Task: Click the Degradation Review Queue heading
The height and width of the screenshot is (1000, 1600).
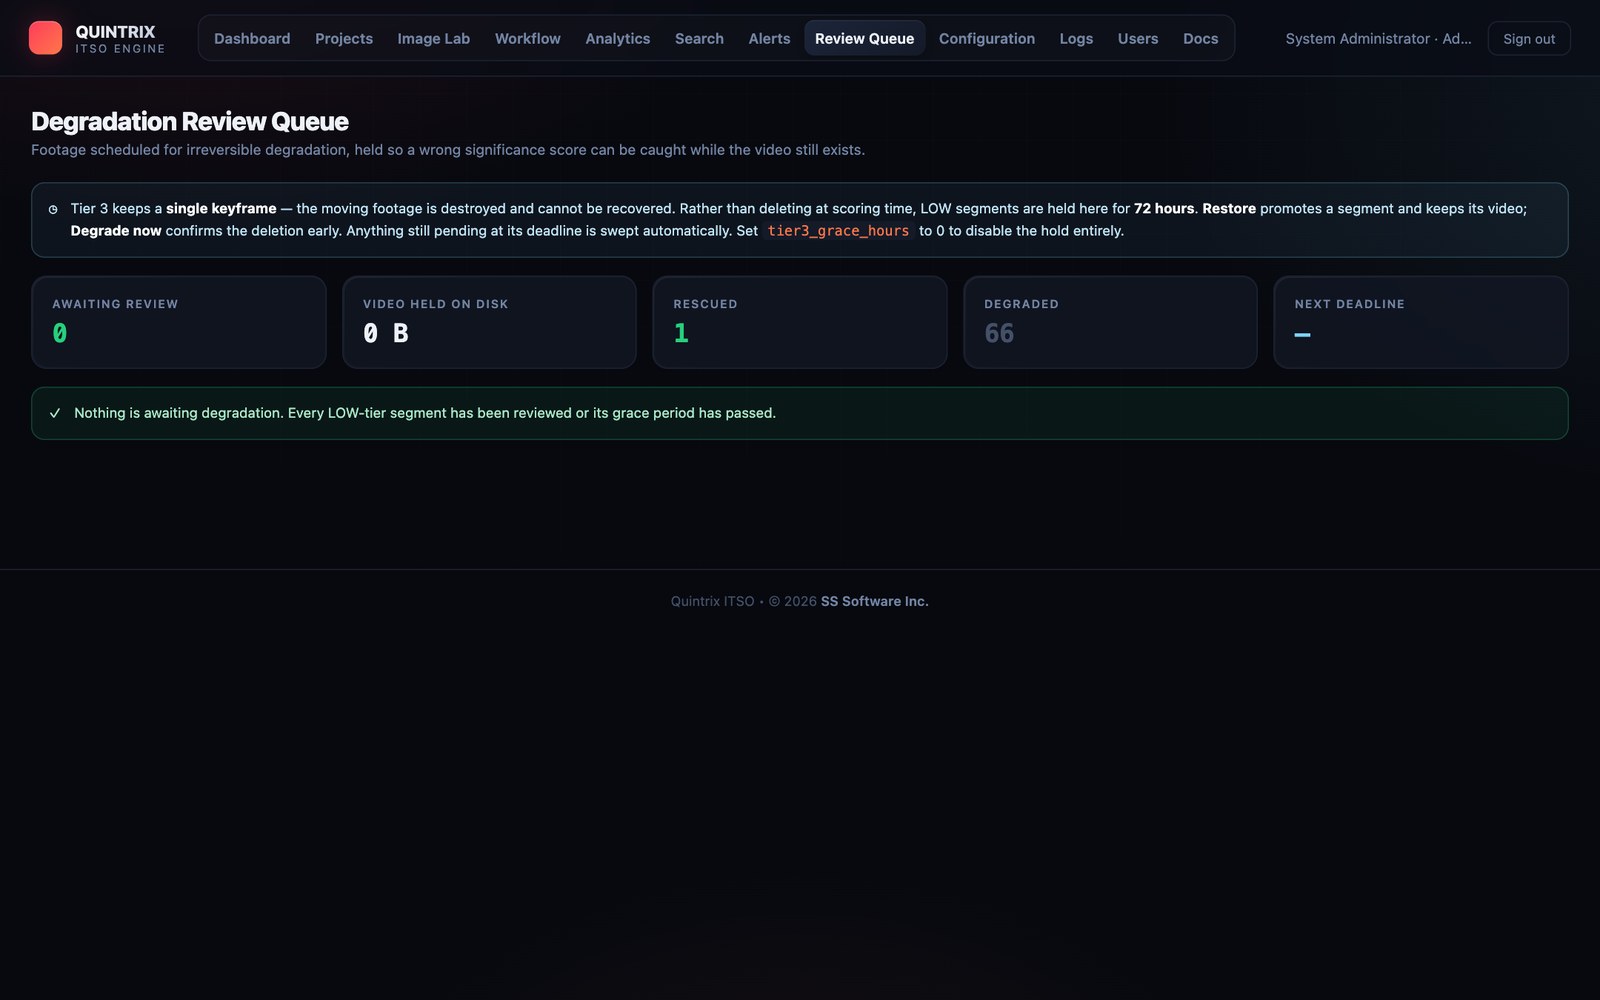Action: click(x=190, y=121)
